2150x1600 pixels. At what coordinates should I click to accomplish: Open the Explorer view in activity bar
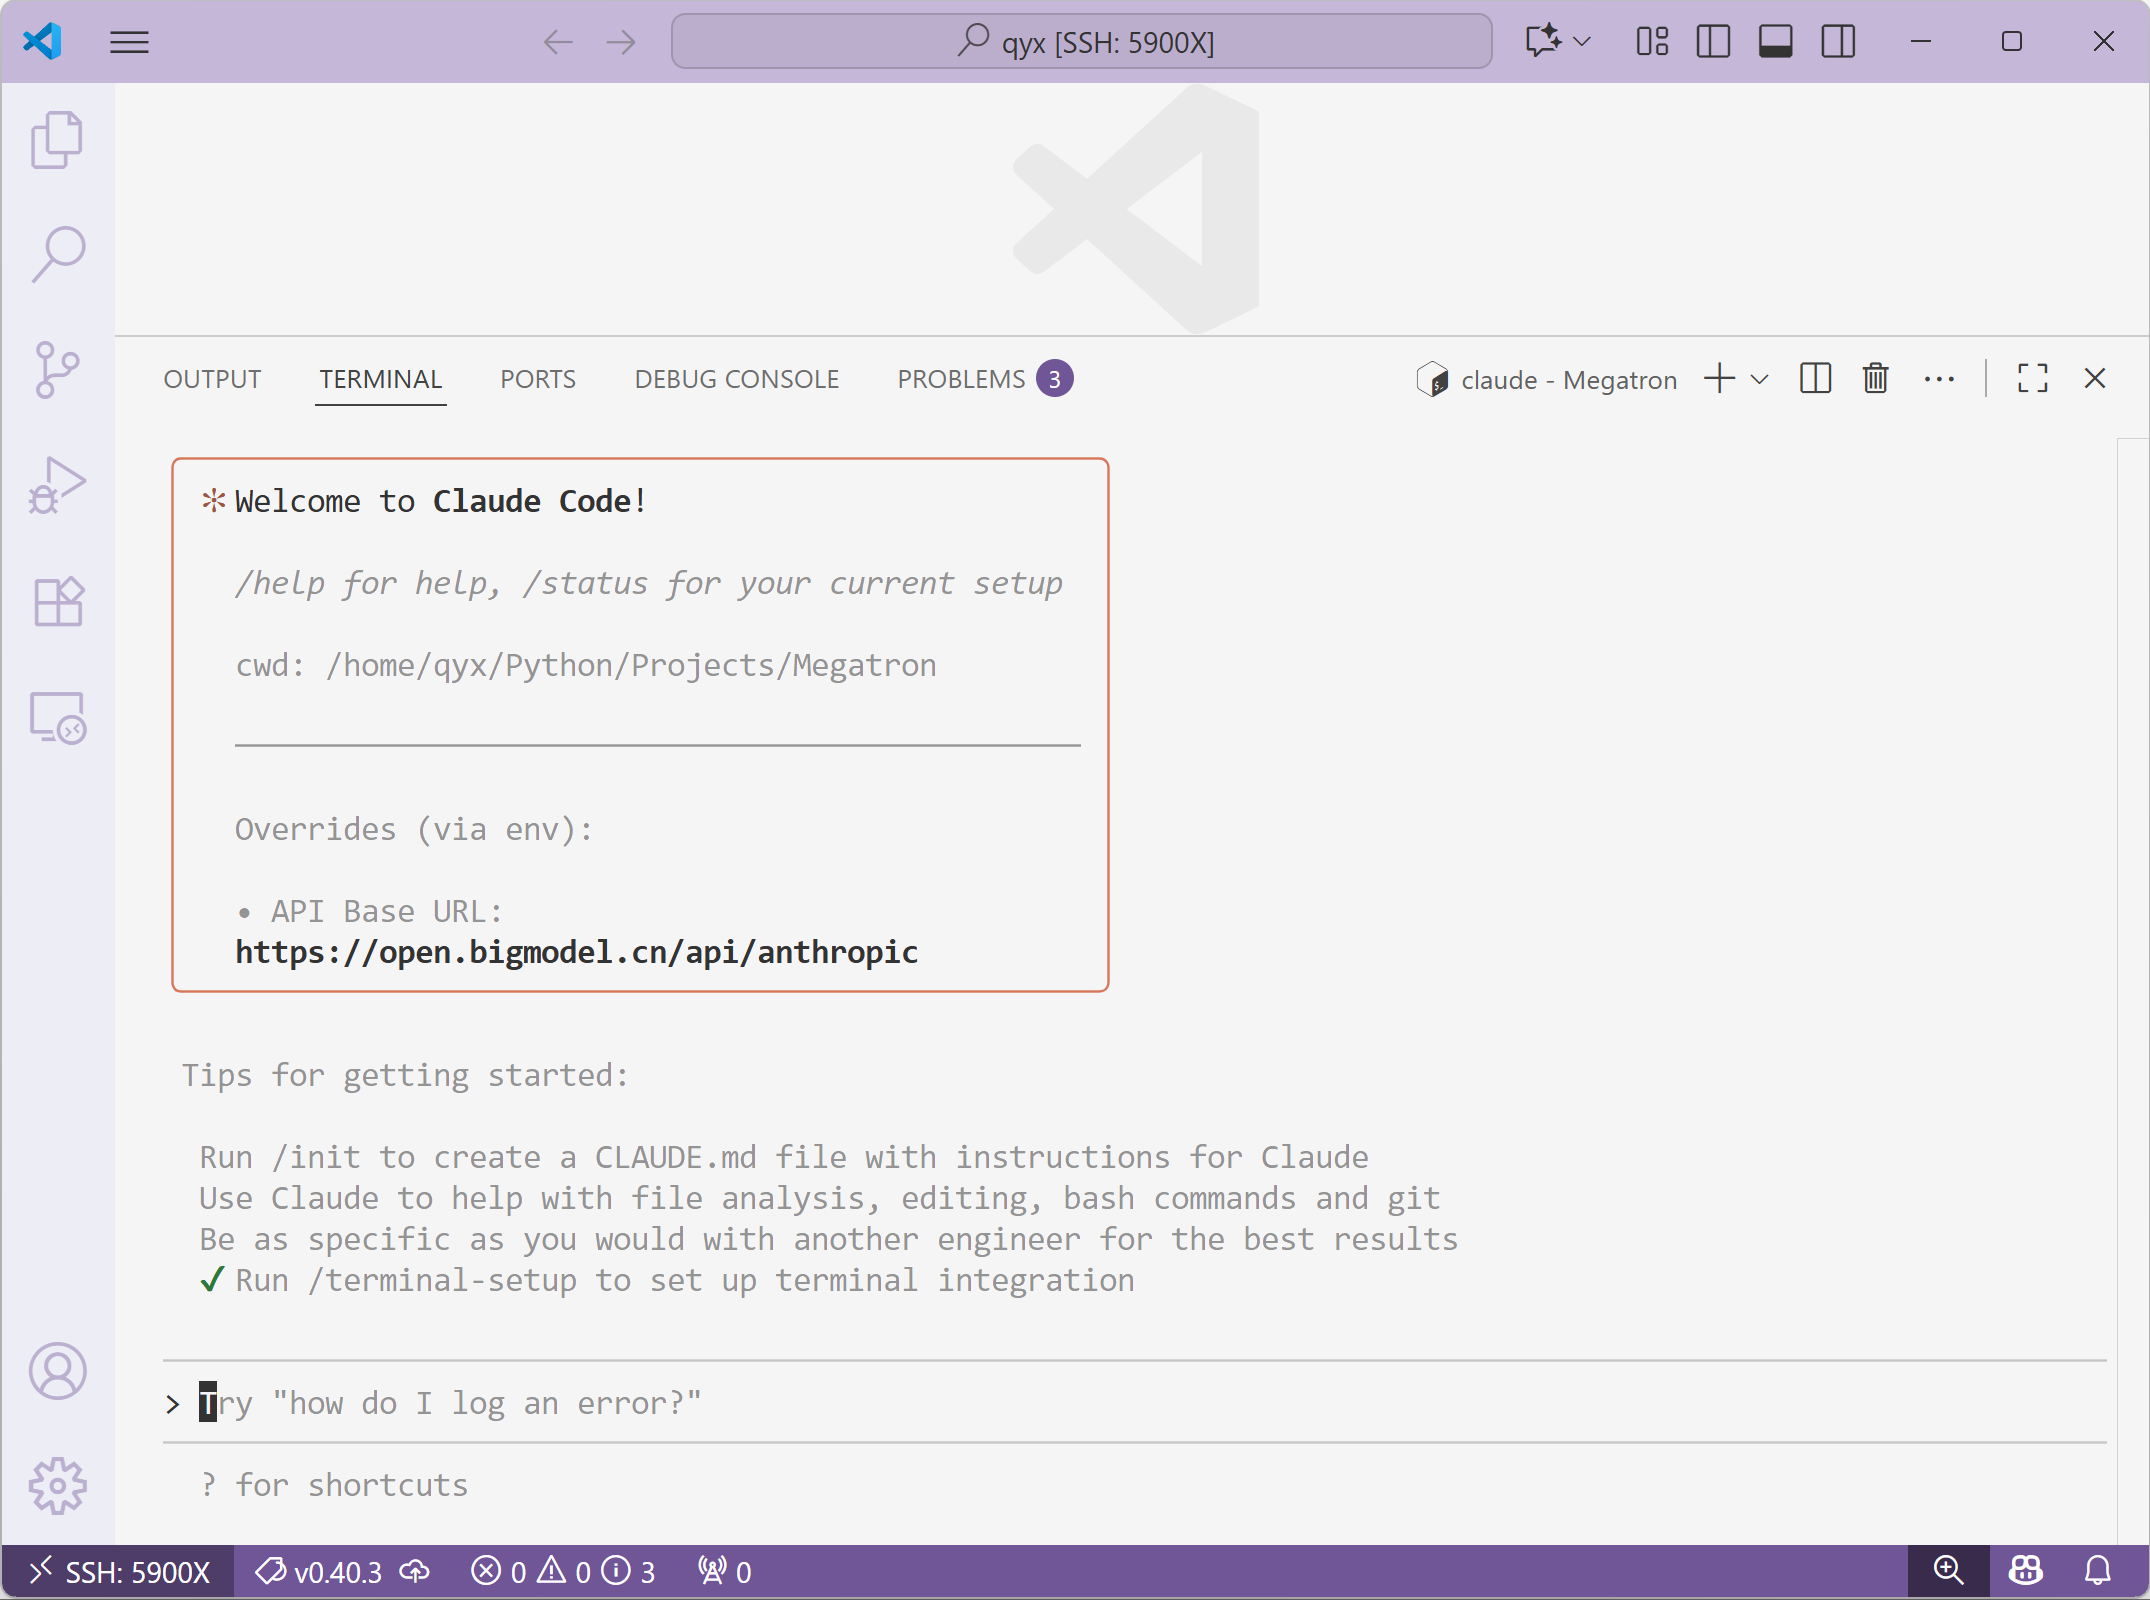(x=57, y=140)
